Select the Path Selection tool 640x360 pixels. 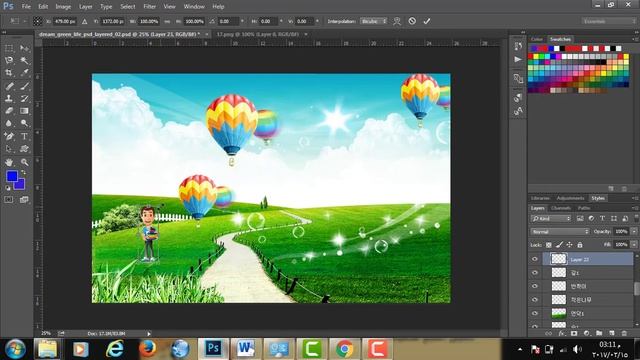[x=9, y=149]
